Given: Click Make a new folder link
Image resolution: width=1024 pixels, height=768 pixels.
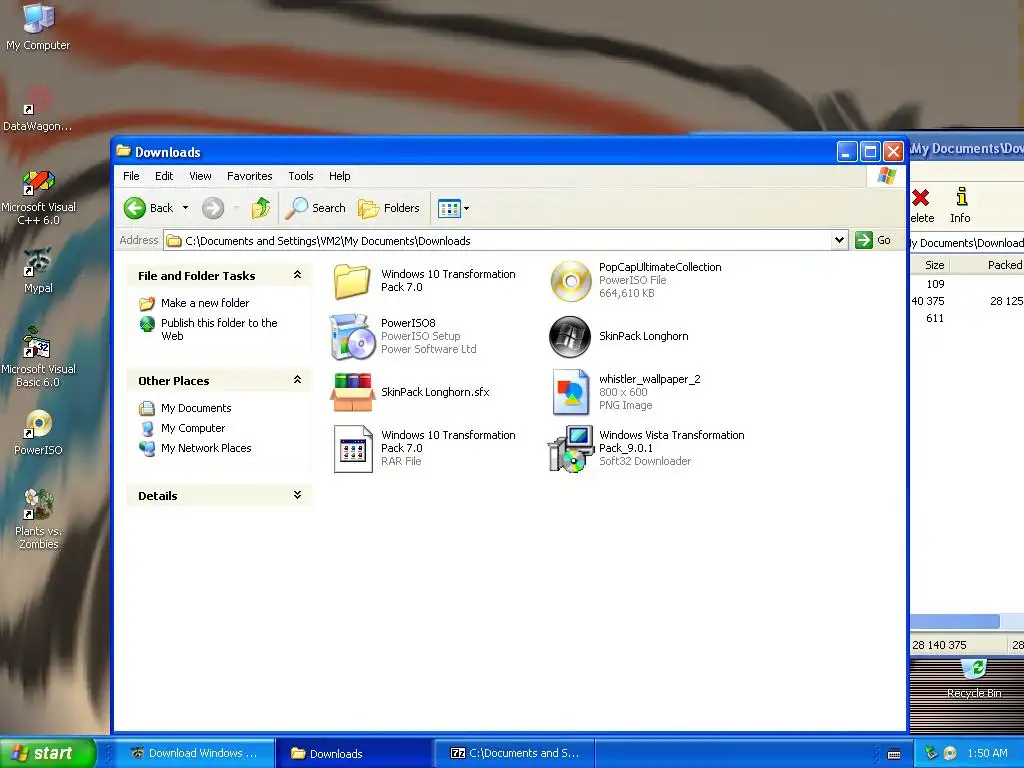Looking at the screenshot, I should click(x=205, y=303).
